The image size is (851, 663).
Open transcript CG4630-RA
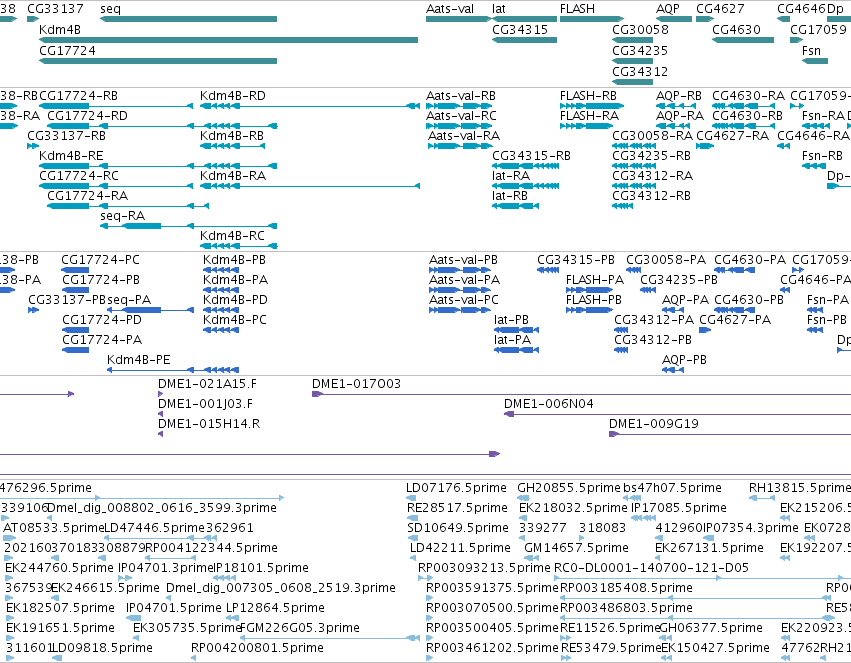click(x=748, y=96)
